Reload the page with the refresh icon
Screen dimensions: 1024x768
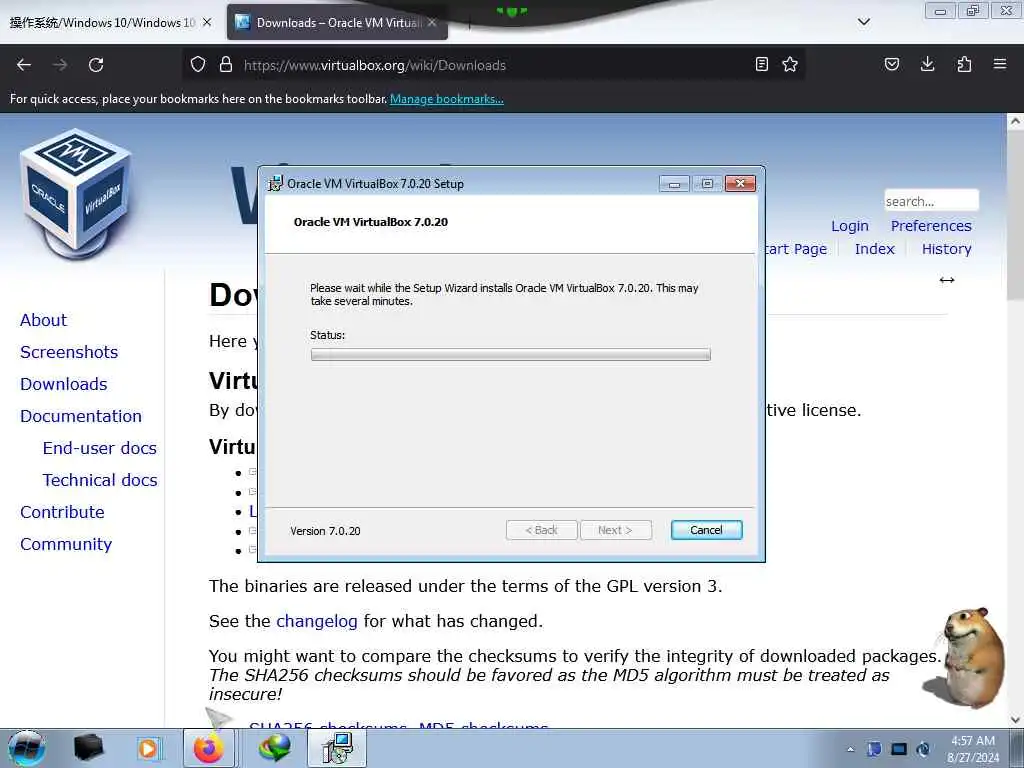click(x=96, y=65)
